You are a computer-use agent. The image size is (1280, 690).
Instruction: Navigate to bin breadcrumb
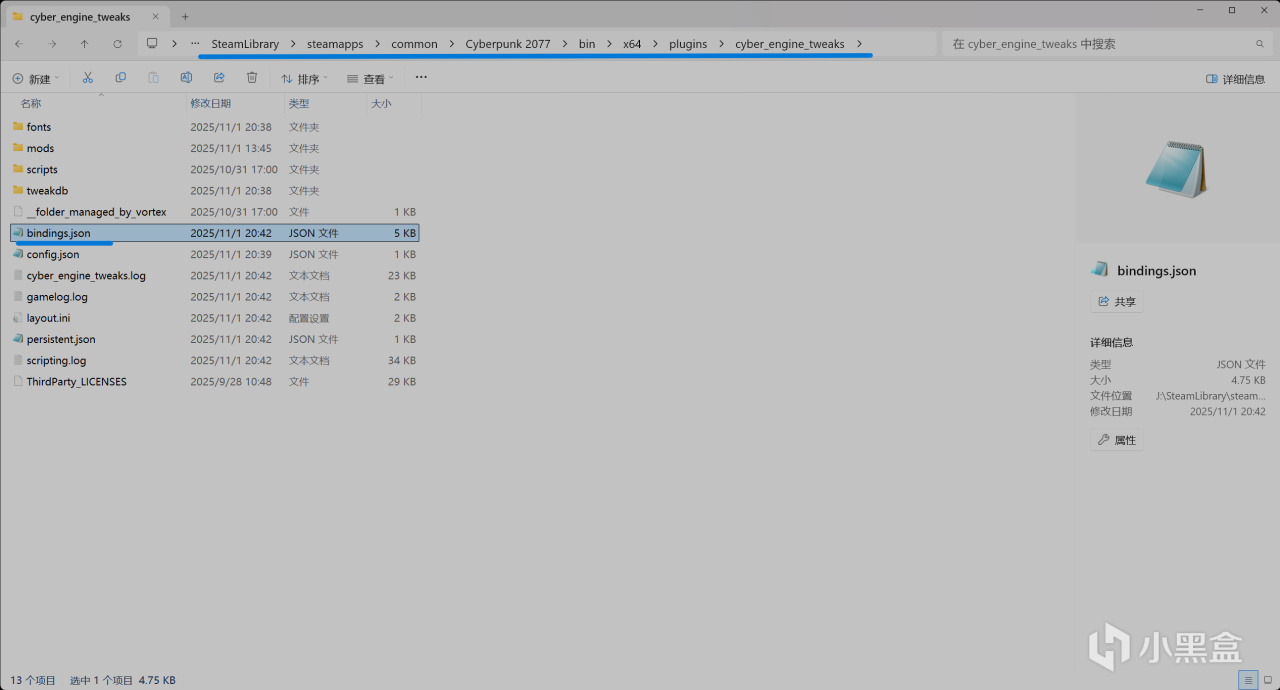(586, 44)
